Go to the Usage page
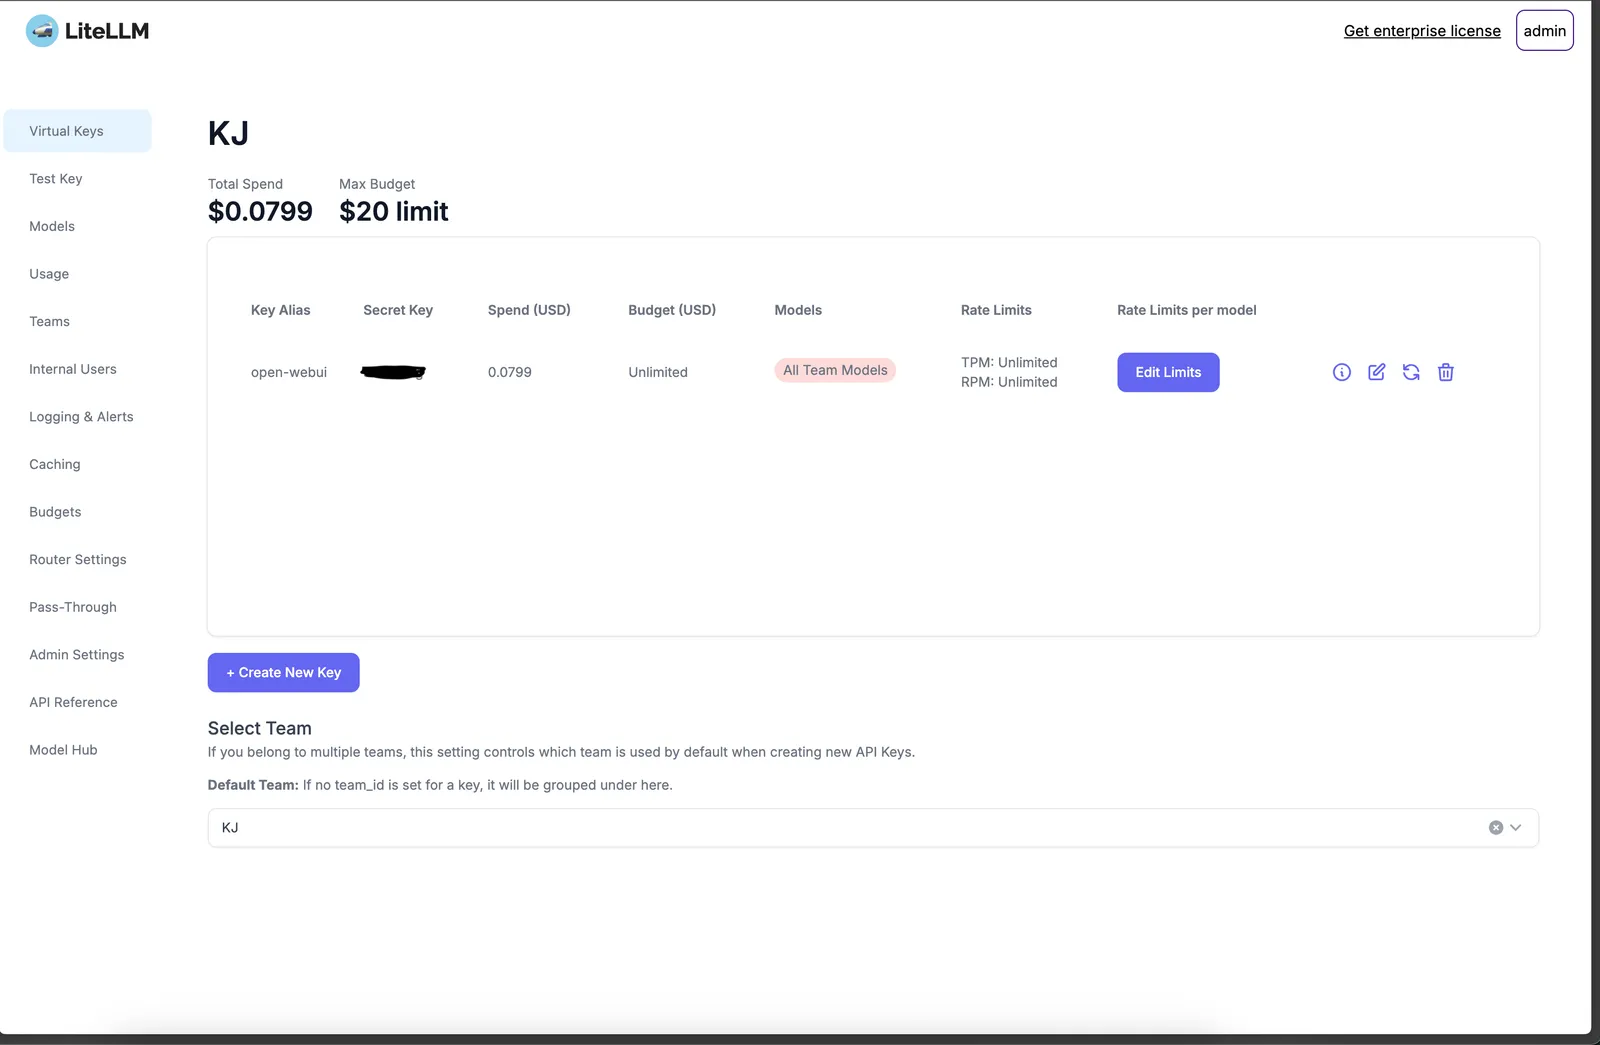The height and width of the screenshot is (1045, 1600). coord(49,274)
